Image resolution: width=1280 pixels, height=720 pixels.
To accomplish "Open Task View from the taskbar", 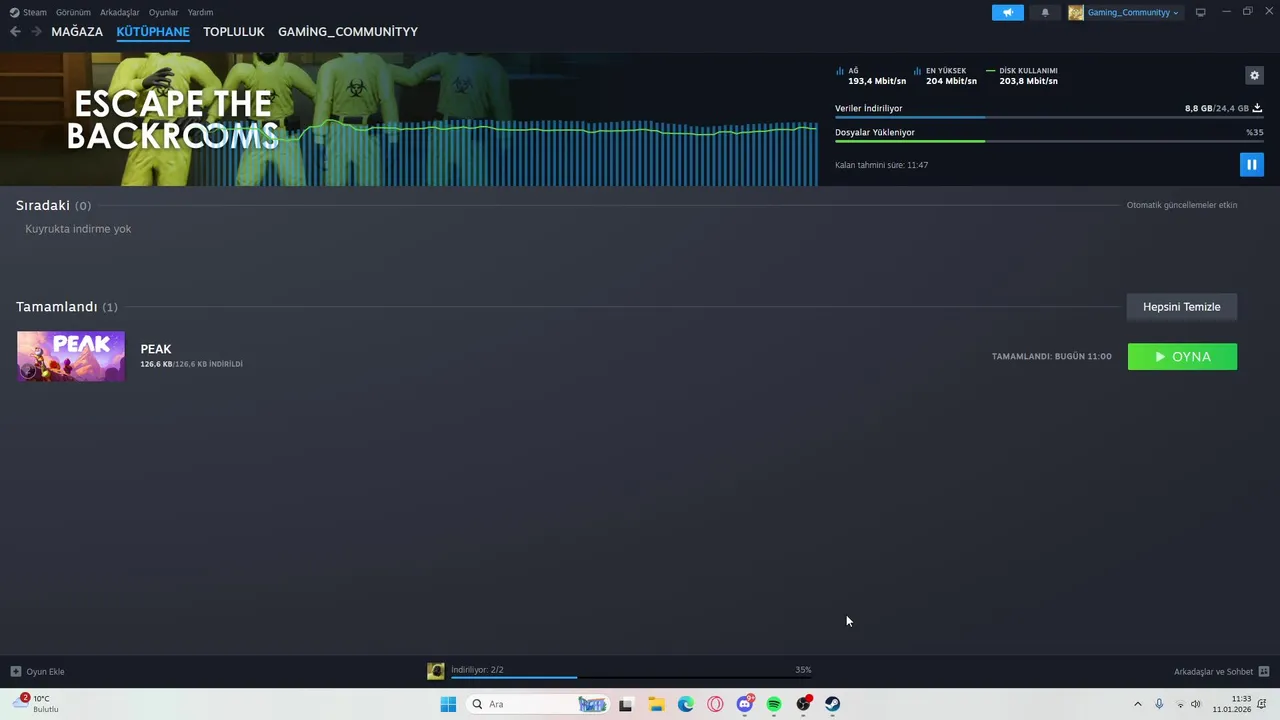I will click(626, 704).
